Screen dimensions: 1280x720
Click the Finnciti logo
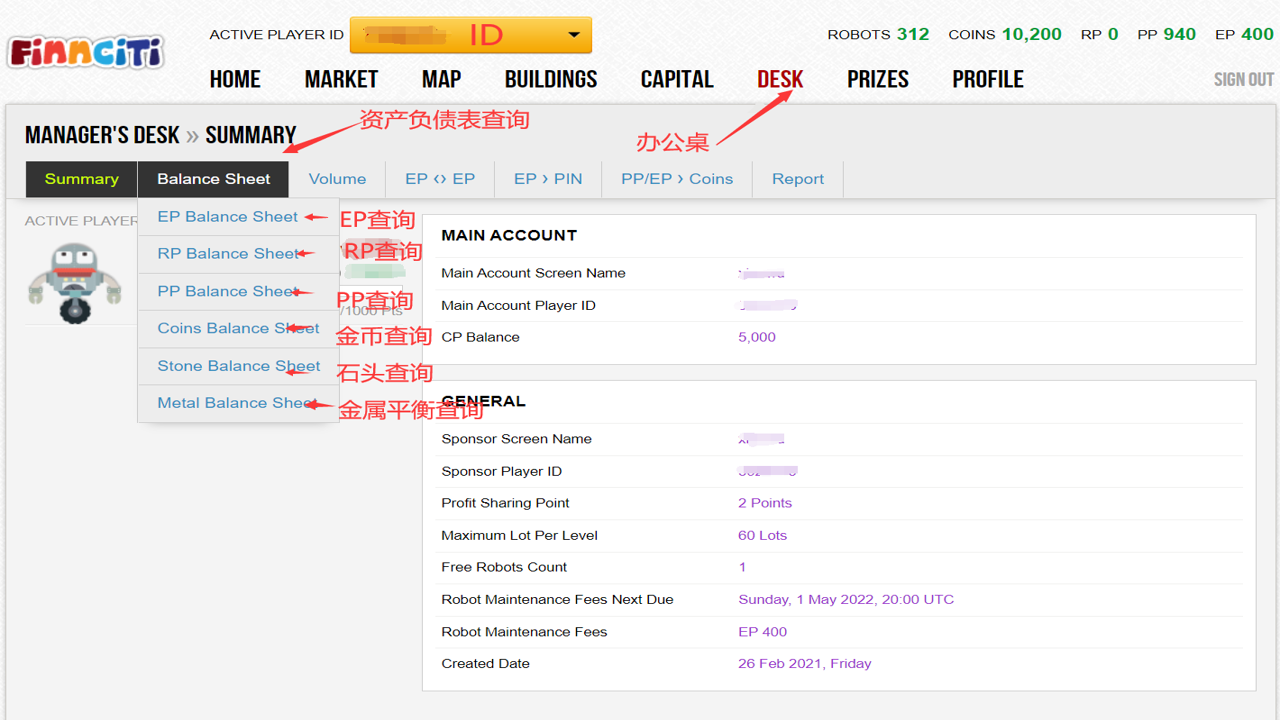click(86, 50)
